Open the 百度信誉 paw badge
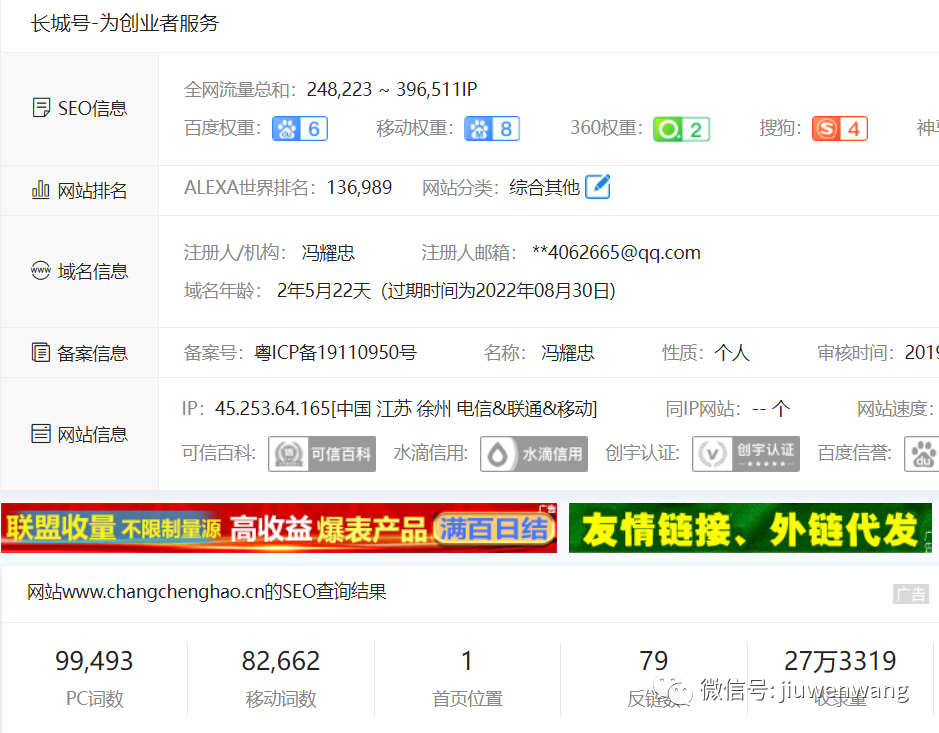This screenshot has width=939, height=733. pyautogui.click(x=922, y=454)
